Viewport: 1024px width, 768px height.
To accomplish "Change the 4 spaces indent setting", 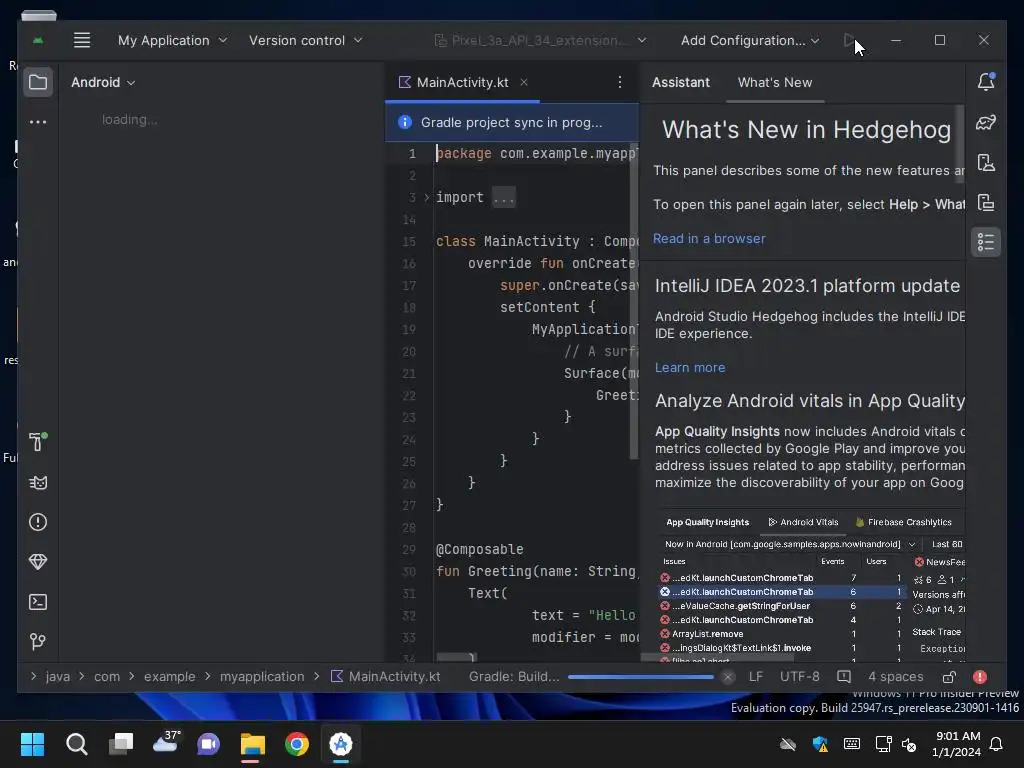I will point(895,677).
